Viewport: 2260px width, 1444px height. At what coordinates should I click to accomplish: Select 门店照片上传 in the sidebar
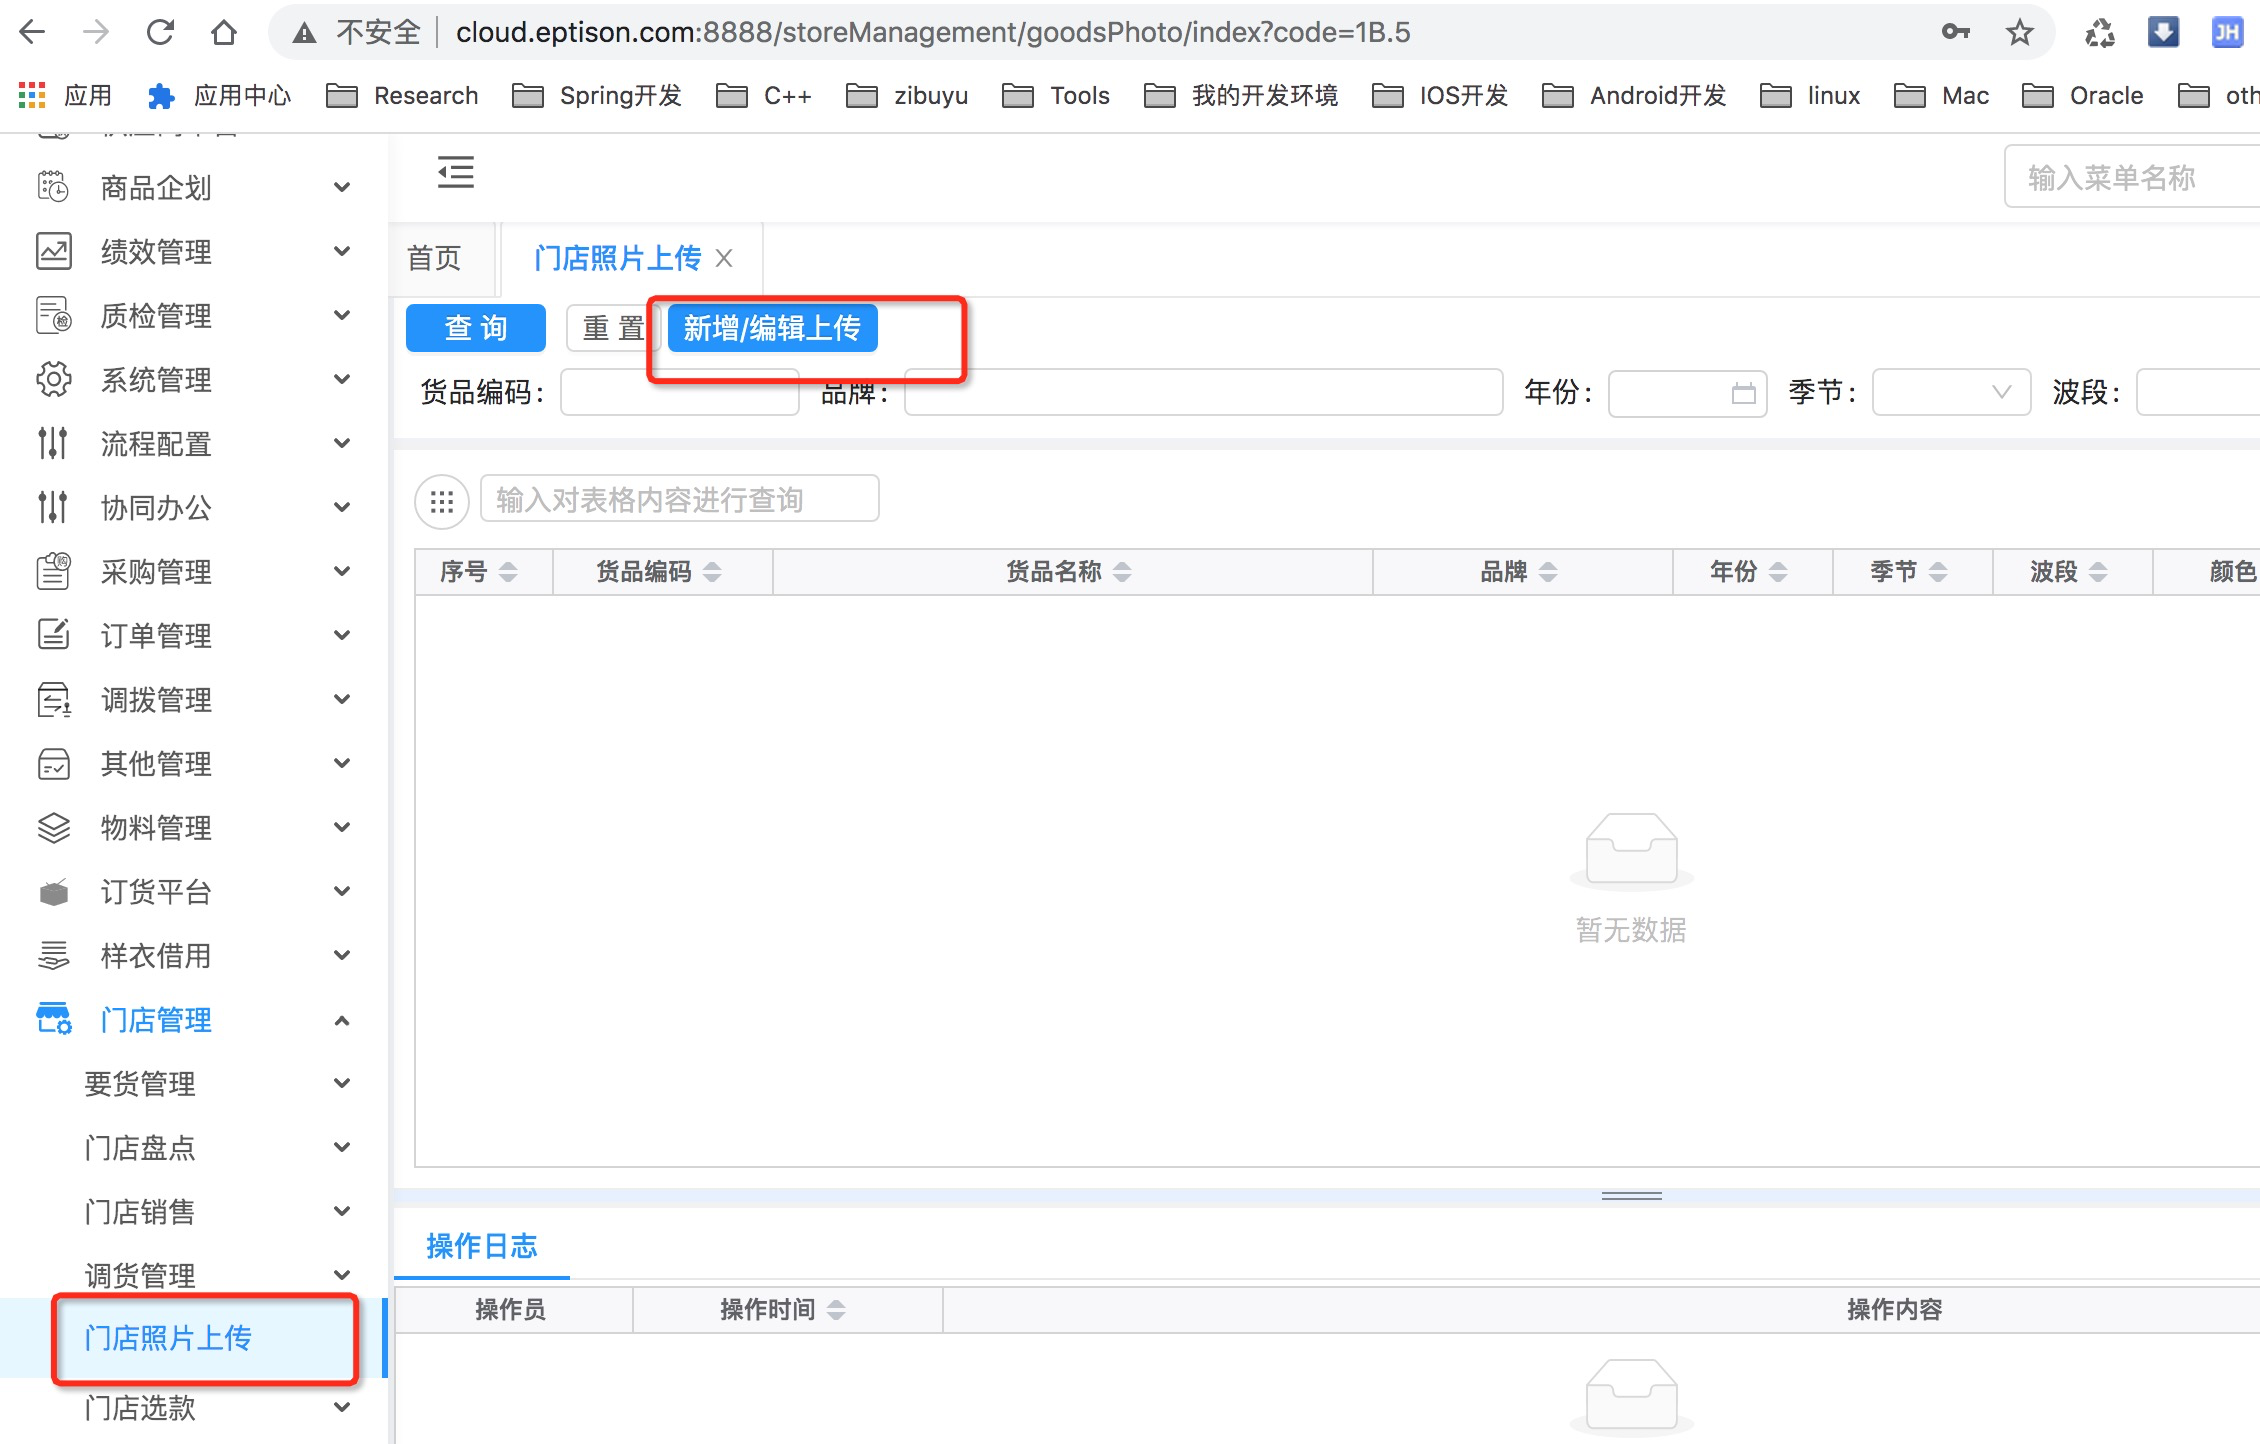[168, 1338]
